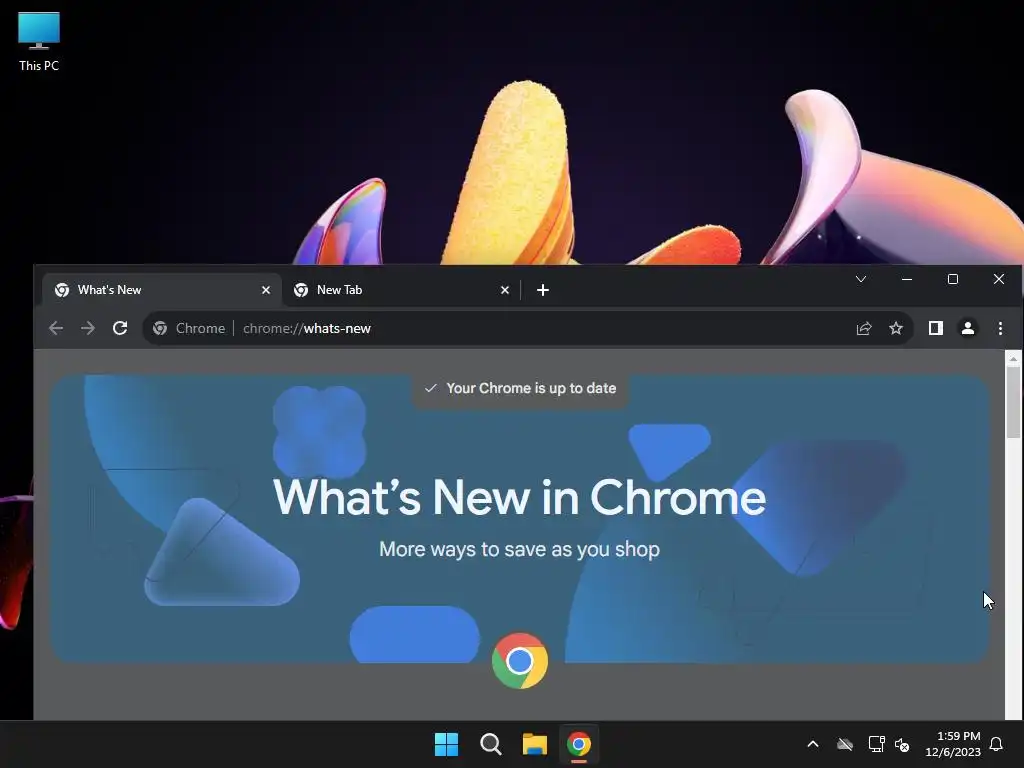Viewport: 1024px width, 768px height.
Task: Switch to the What's New tab
Action: pyautogui.click(x=162, y=290)
